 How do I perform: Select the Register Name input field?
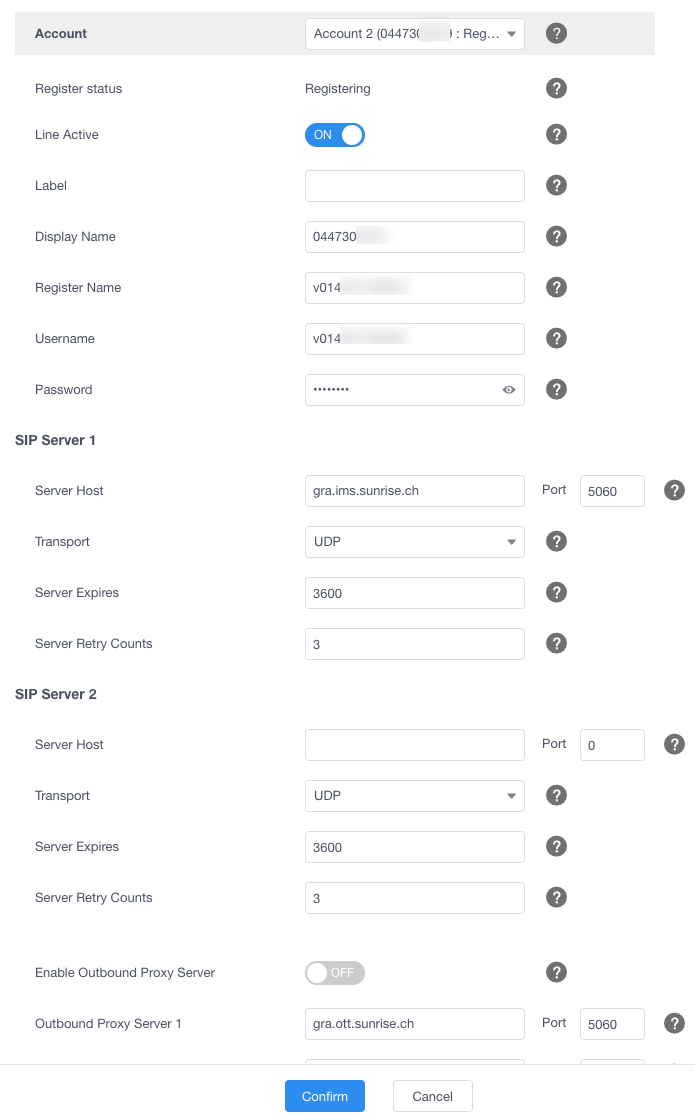414,288
